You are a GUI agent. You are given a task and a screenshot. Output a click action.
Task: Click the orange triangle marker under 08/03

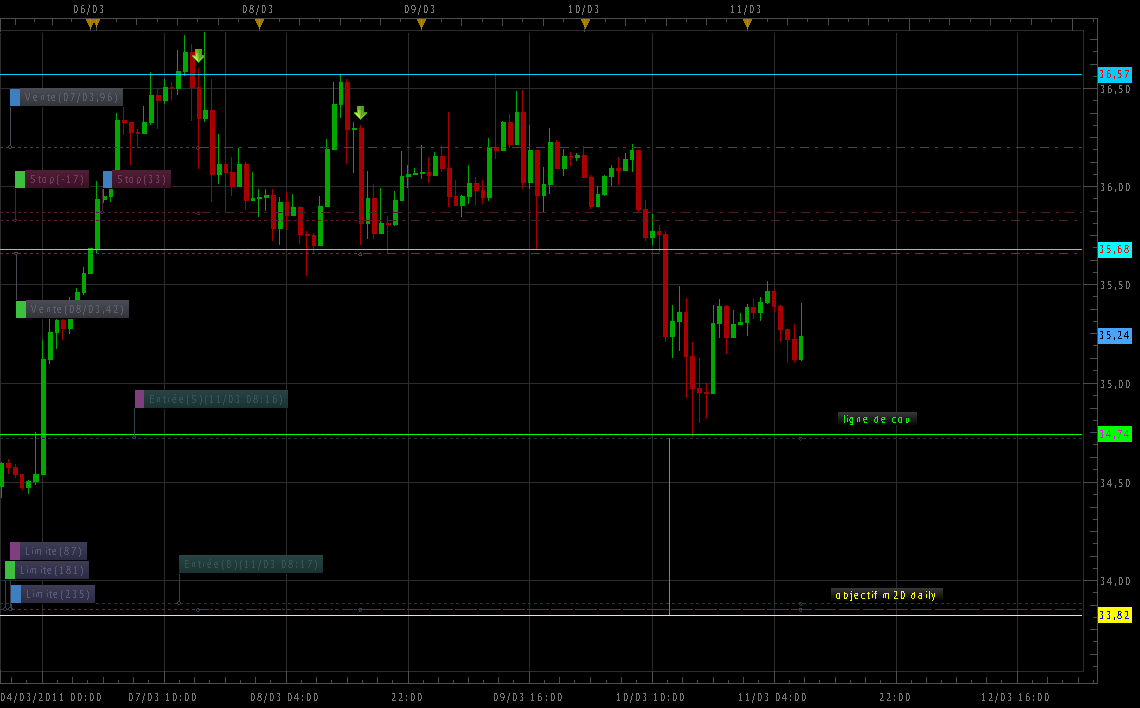click(259, 24)
